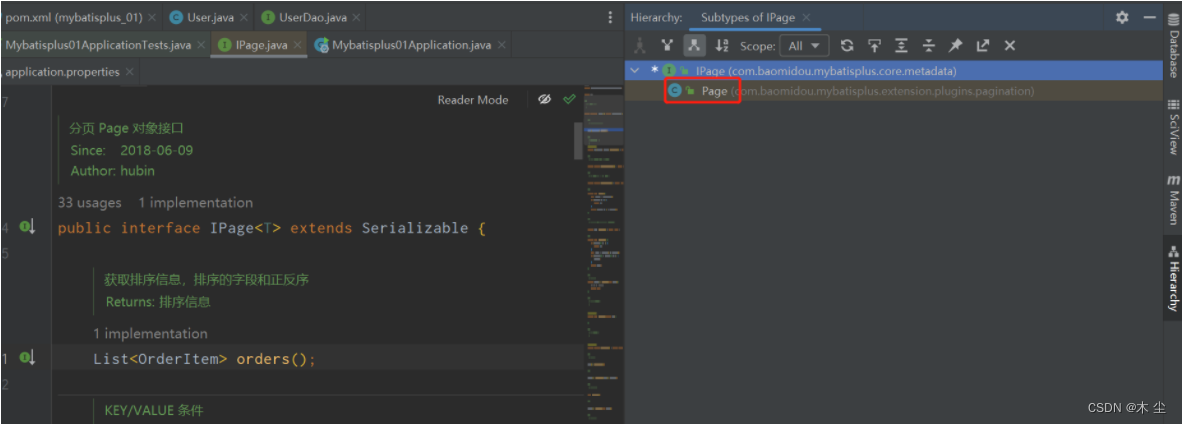
Task: Toggle the Hierarchy sidebar tool button
Action: [1172, 278]
